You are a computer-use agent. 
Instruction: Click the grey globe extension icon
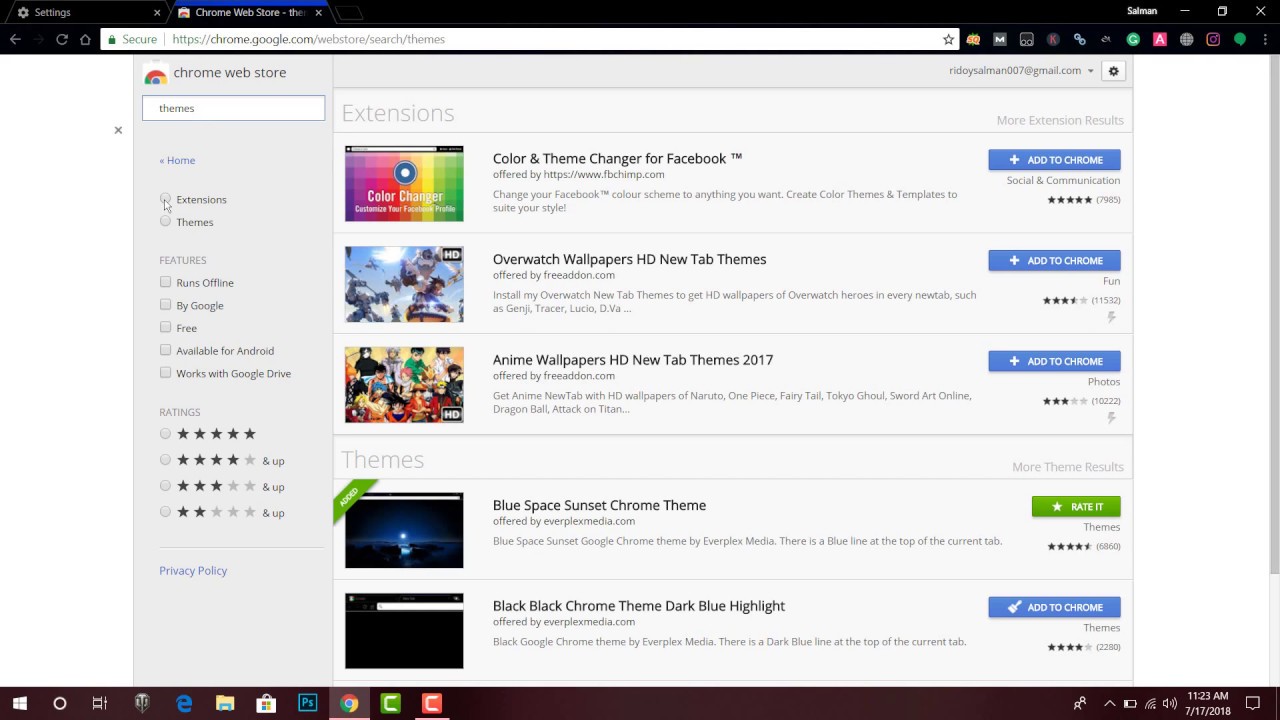1186,39
